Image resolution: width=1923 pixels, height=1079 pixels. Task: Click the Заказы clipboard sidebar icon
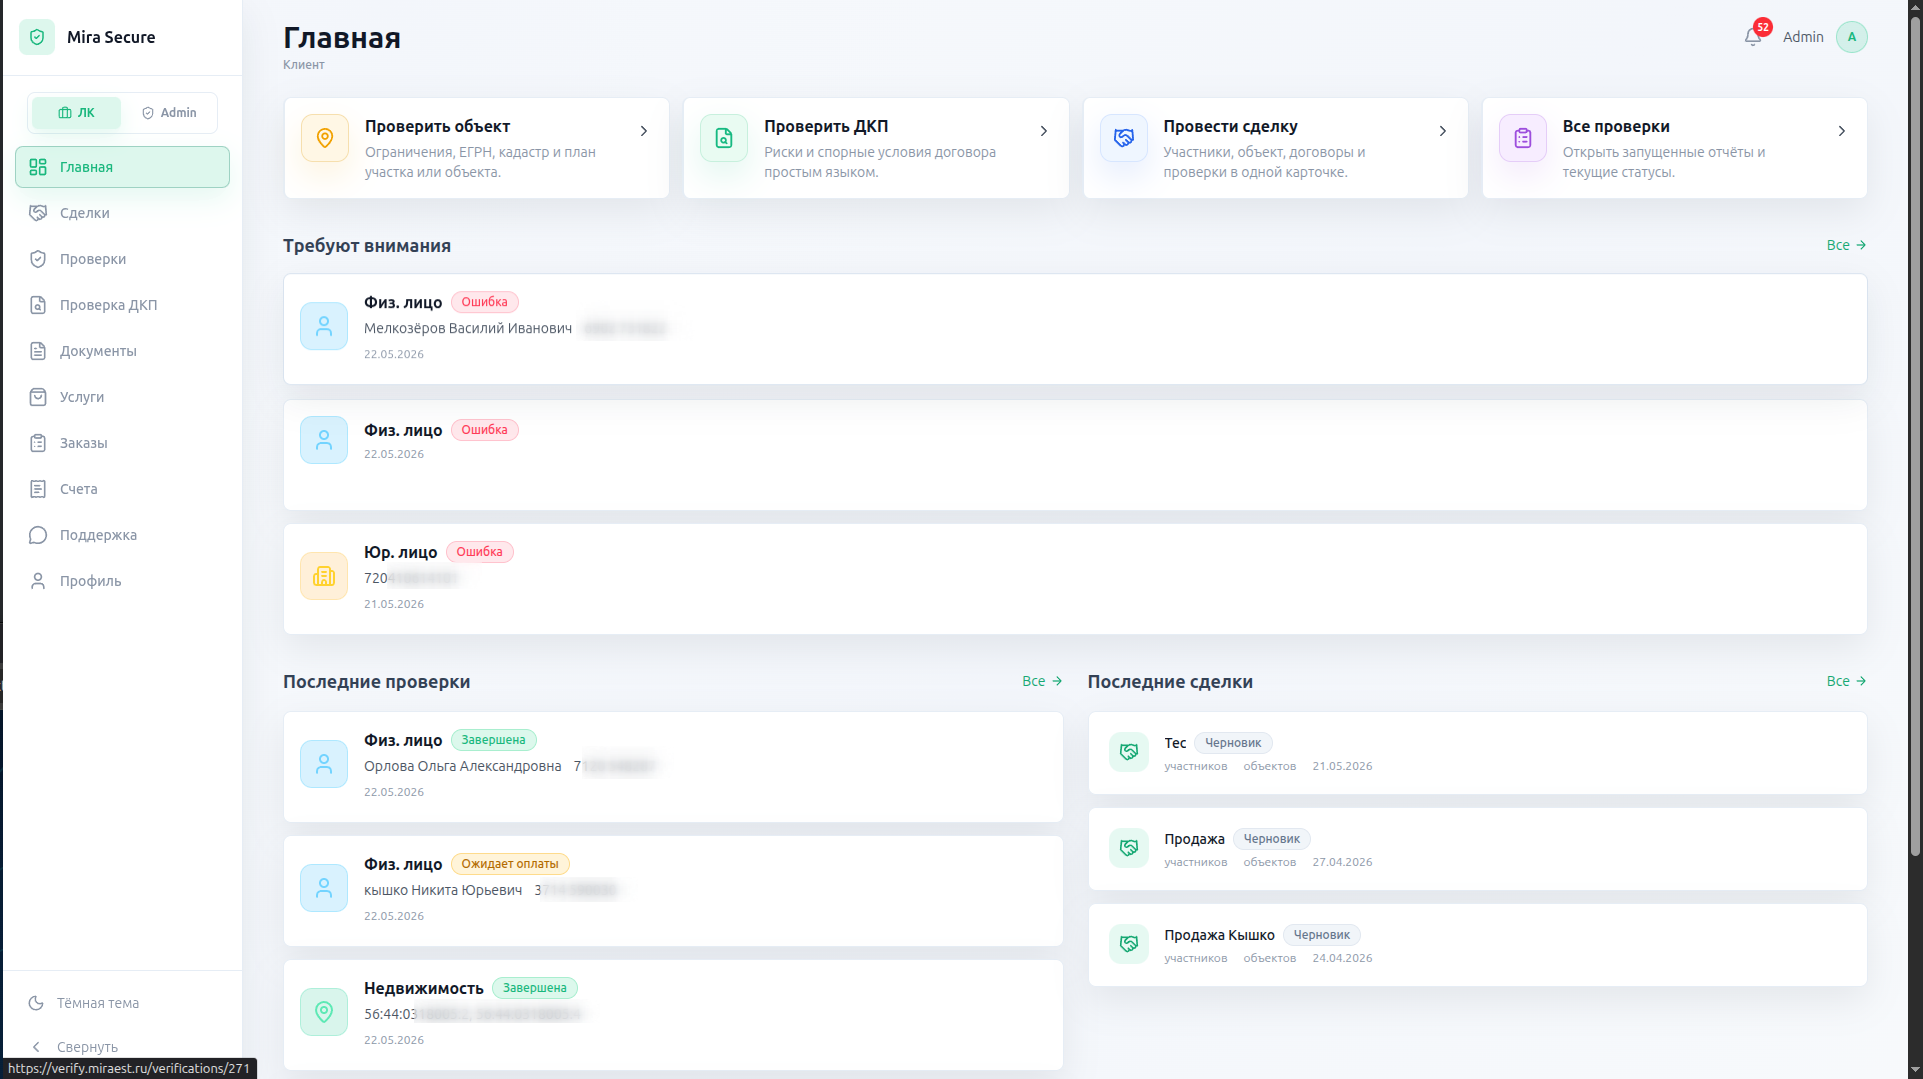coord(38,443)
